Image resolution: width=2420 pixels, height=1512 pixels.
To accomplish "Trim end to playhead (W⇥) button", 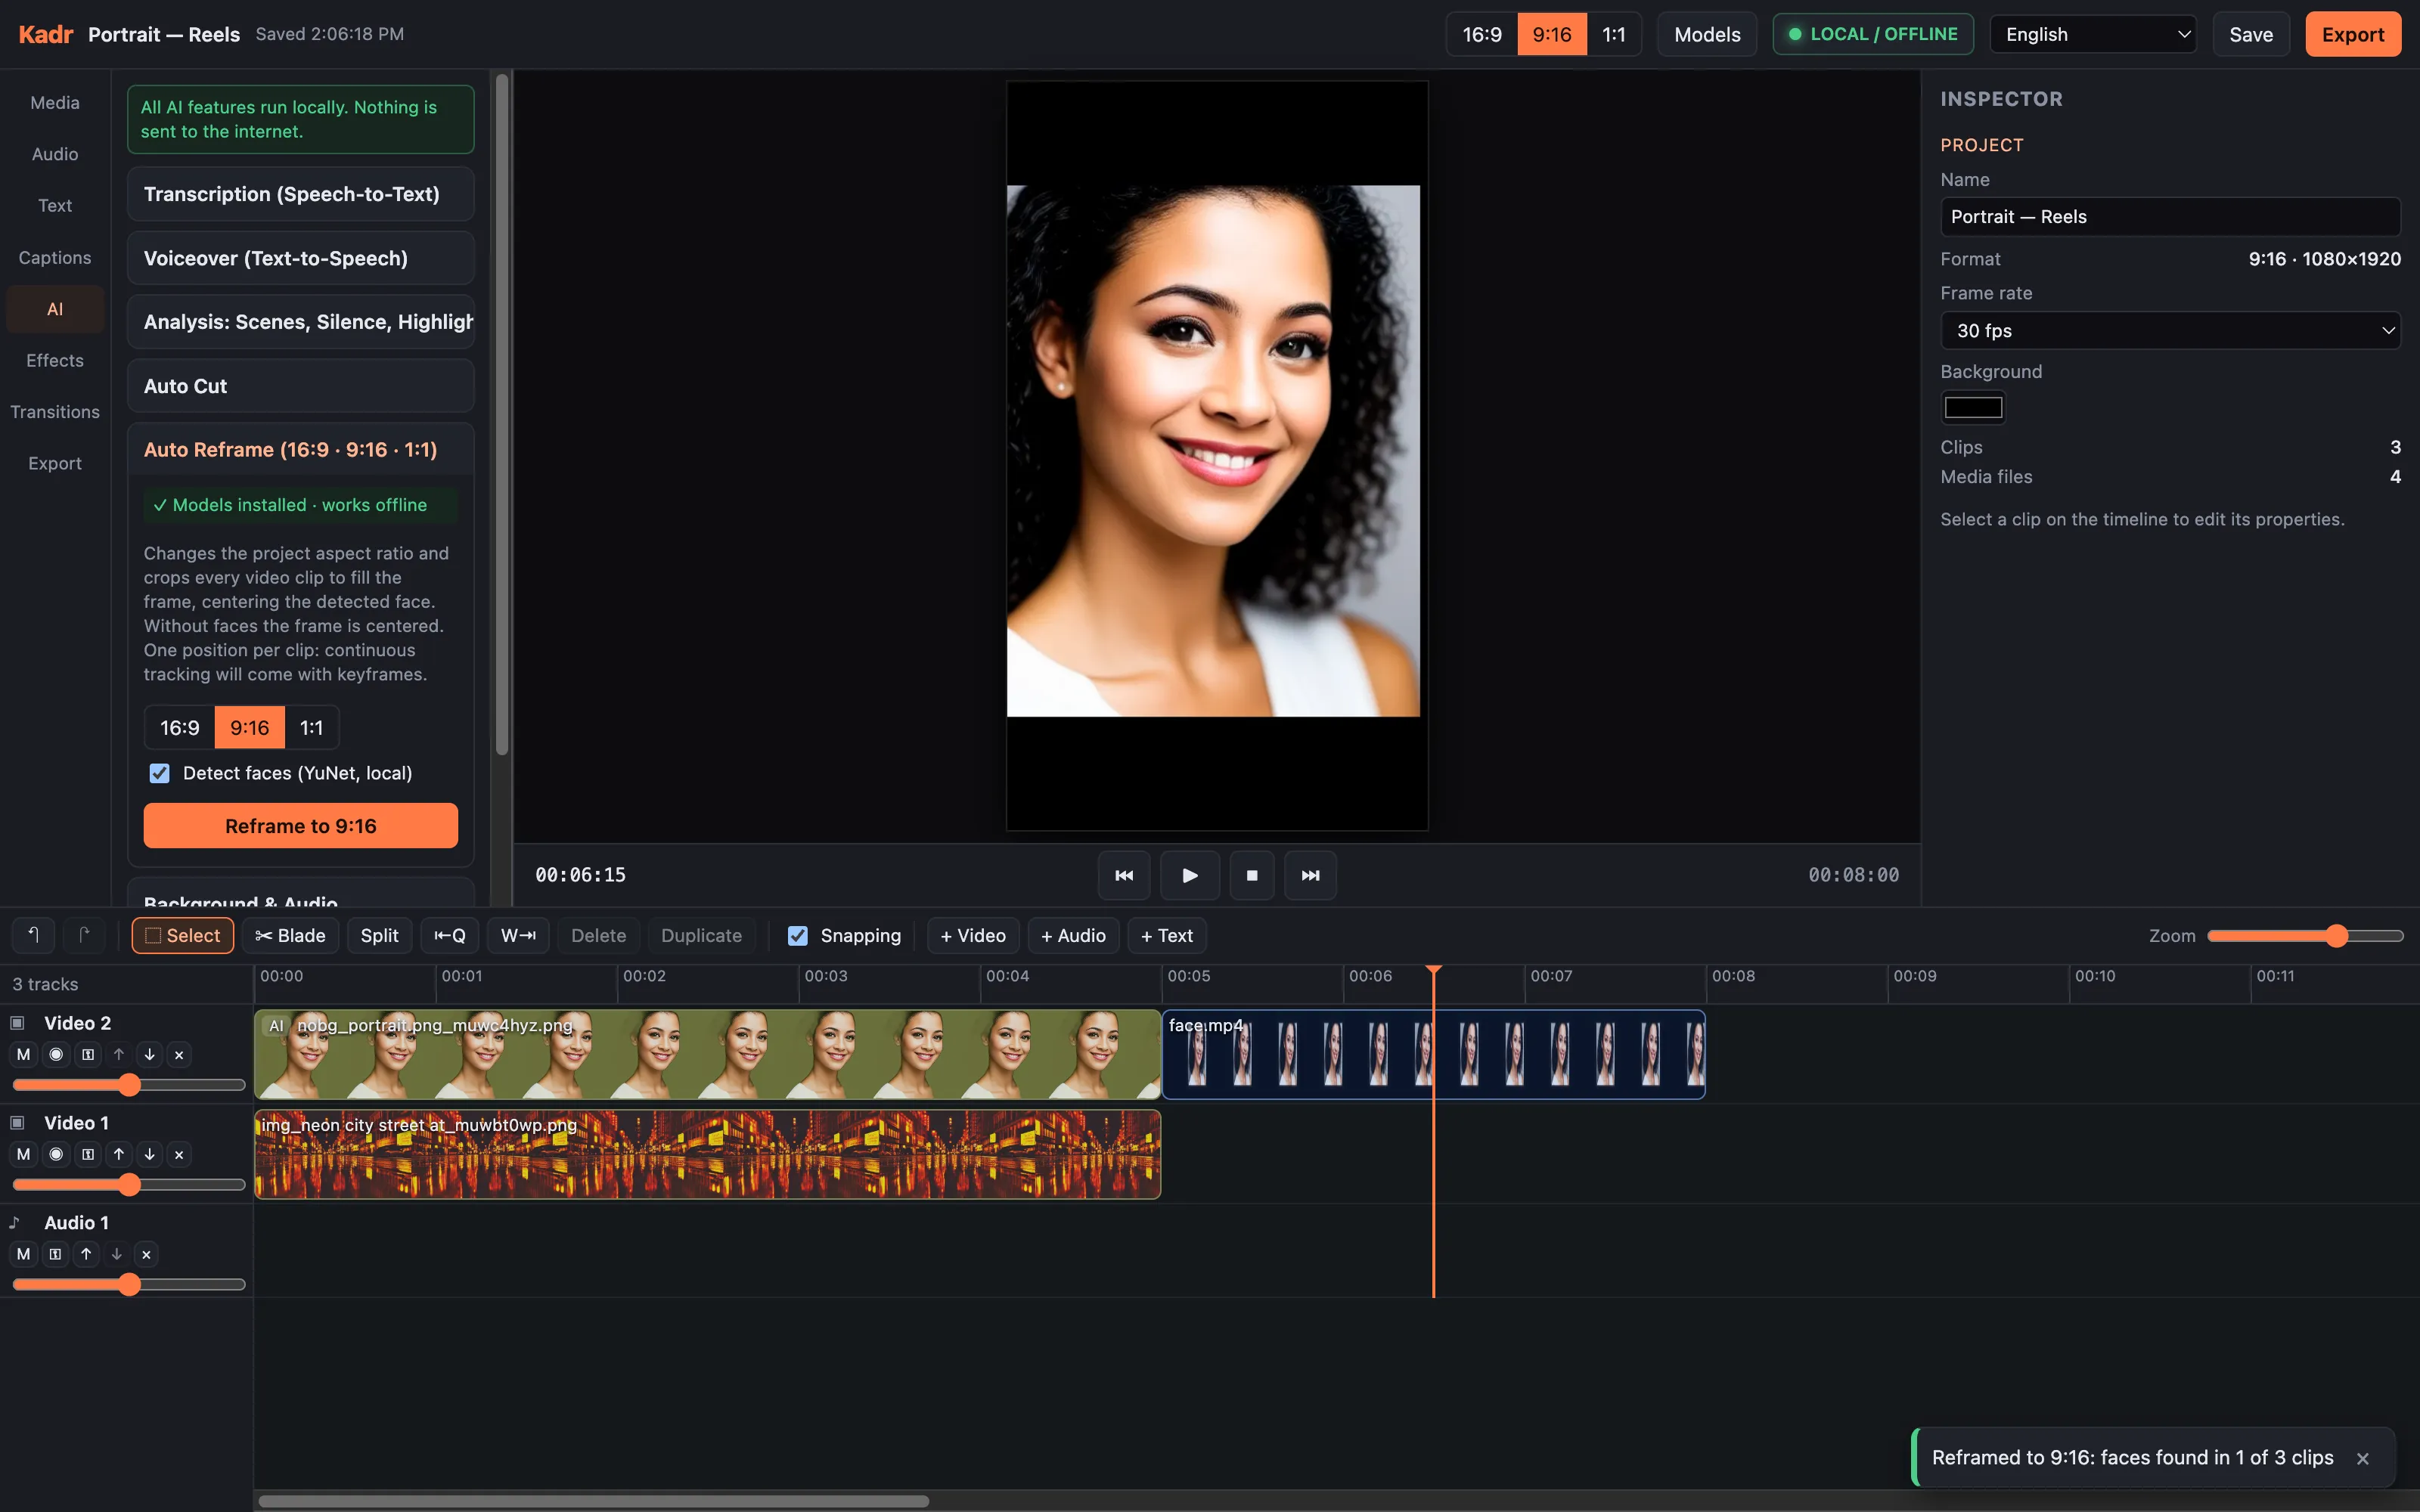I will (518, 935).
